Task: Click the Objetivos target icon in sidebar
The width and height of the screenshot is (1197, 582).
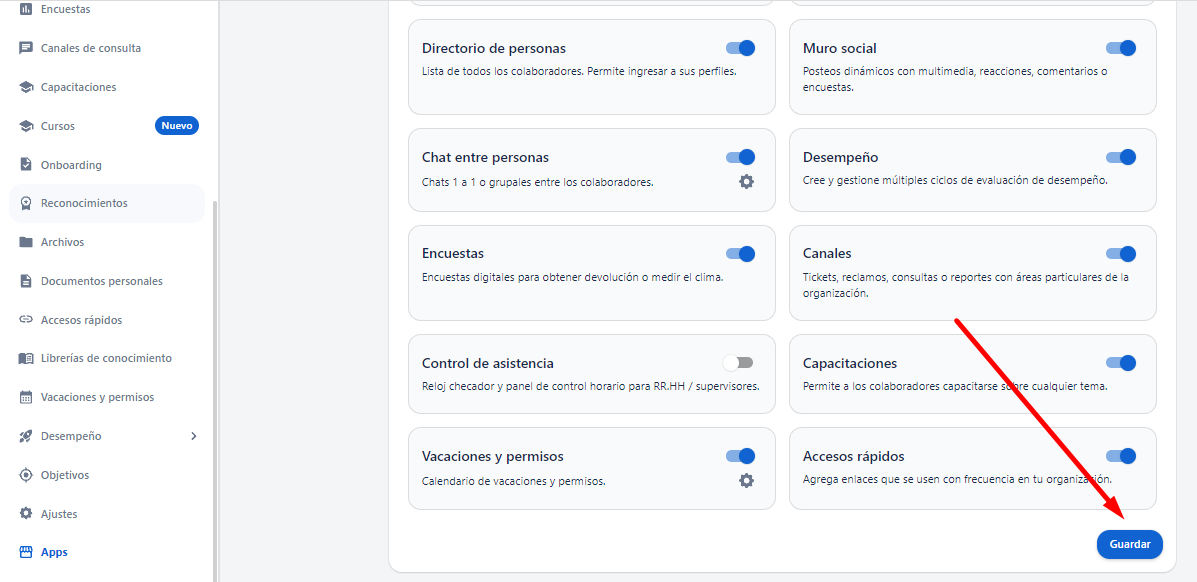Action: pyautogui.click(x=26, y=475)
